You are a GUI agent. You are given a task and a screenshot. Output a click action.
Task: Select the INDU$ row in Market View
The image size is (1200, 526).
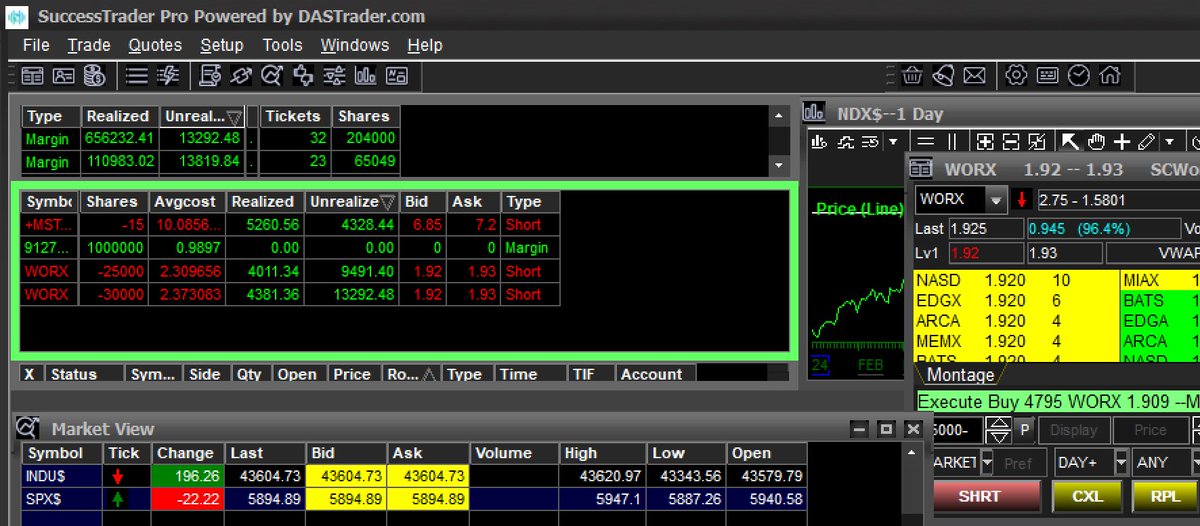[413, 476]
